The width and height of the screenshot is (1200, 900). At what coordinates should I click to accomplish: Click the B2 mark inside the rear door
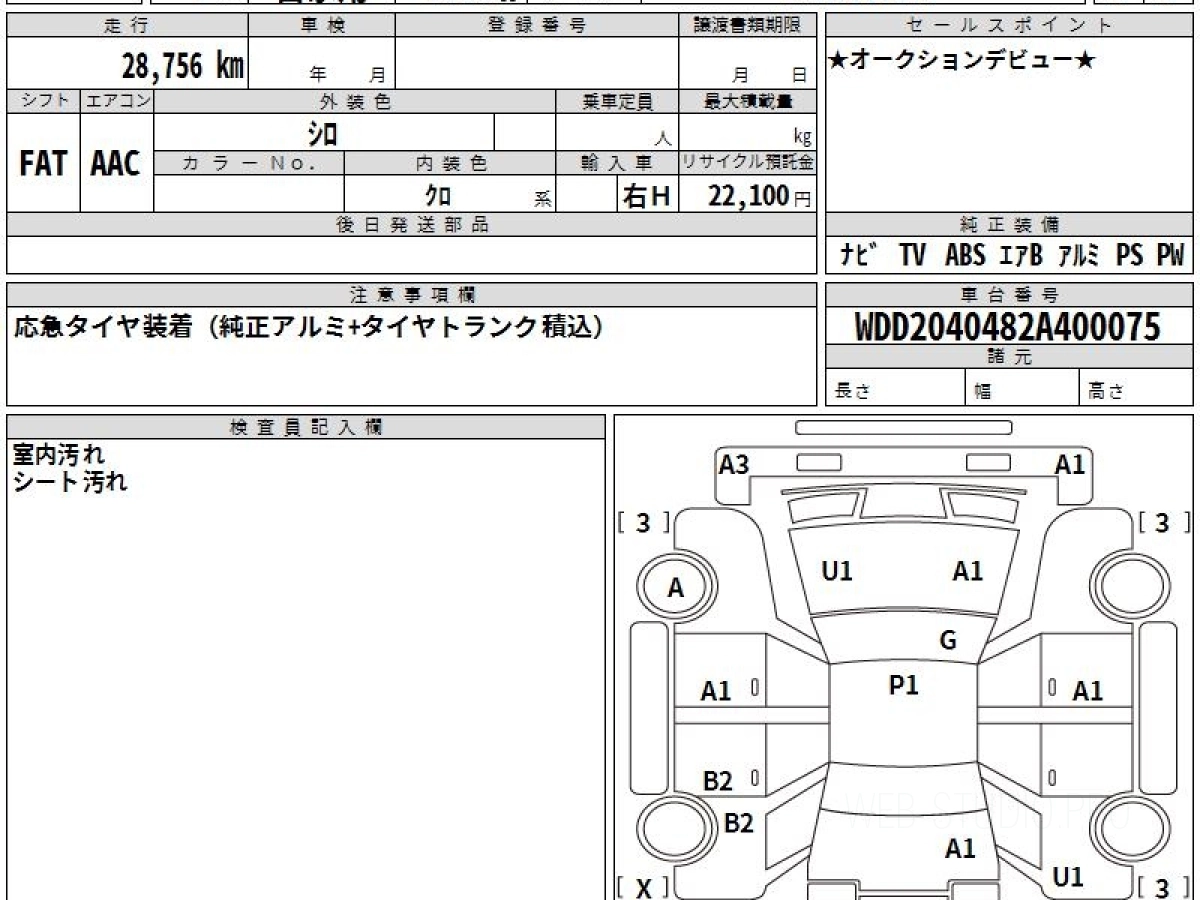pos(717,781)
